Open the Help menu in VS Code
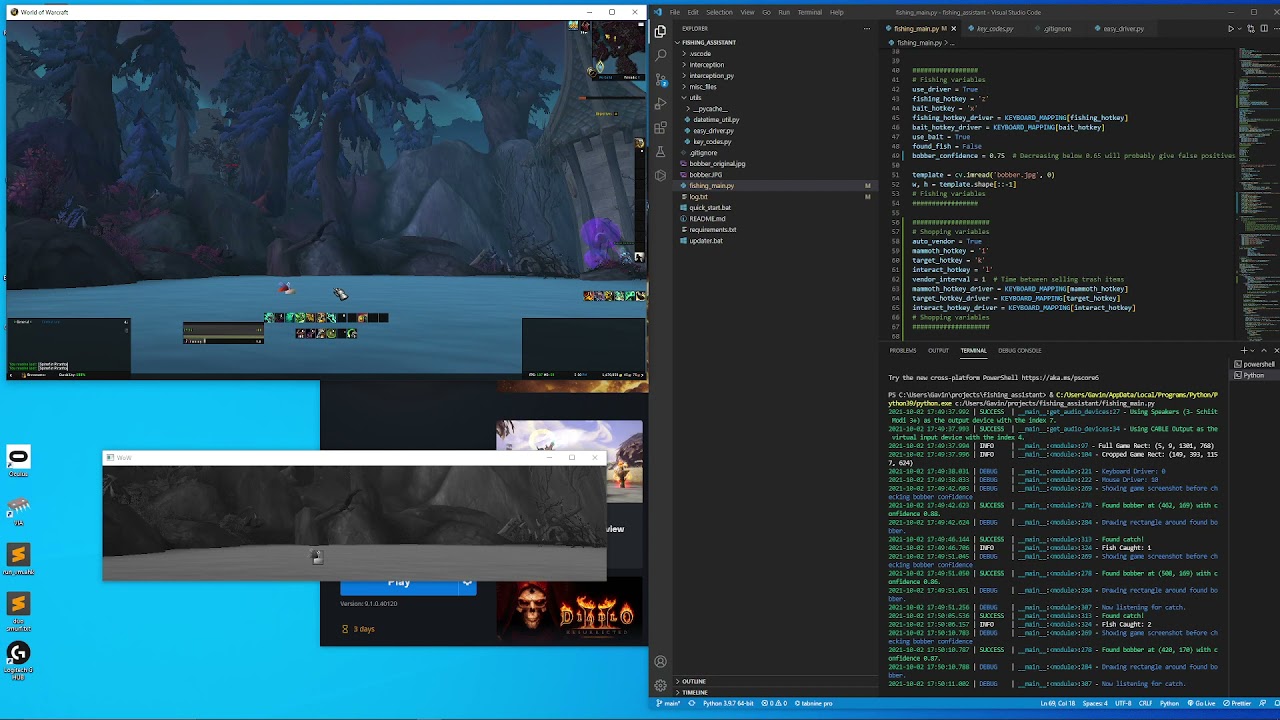This screenshot has height=720, width=1280. point(837,12)
